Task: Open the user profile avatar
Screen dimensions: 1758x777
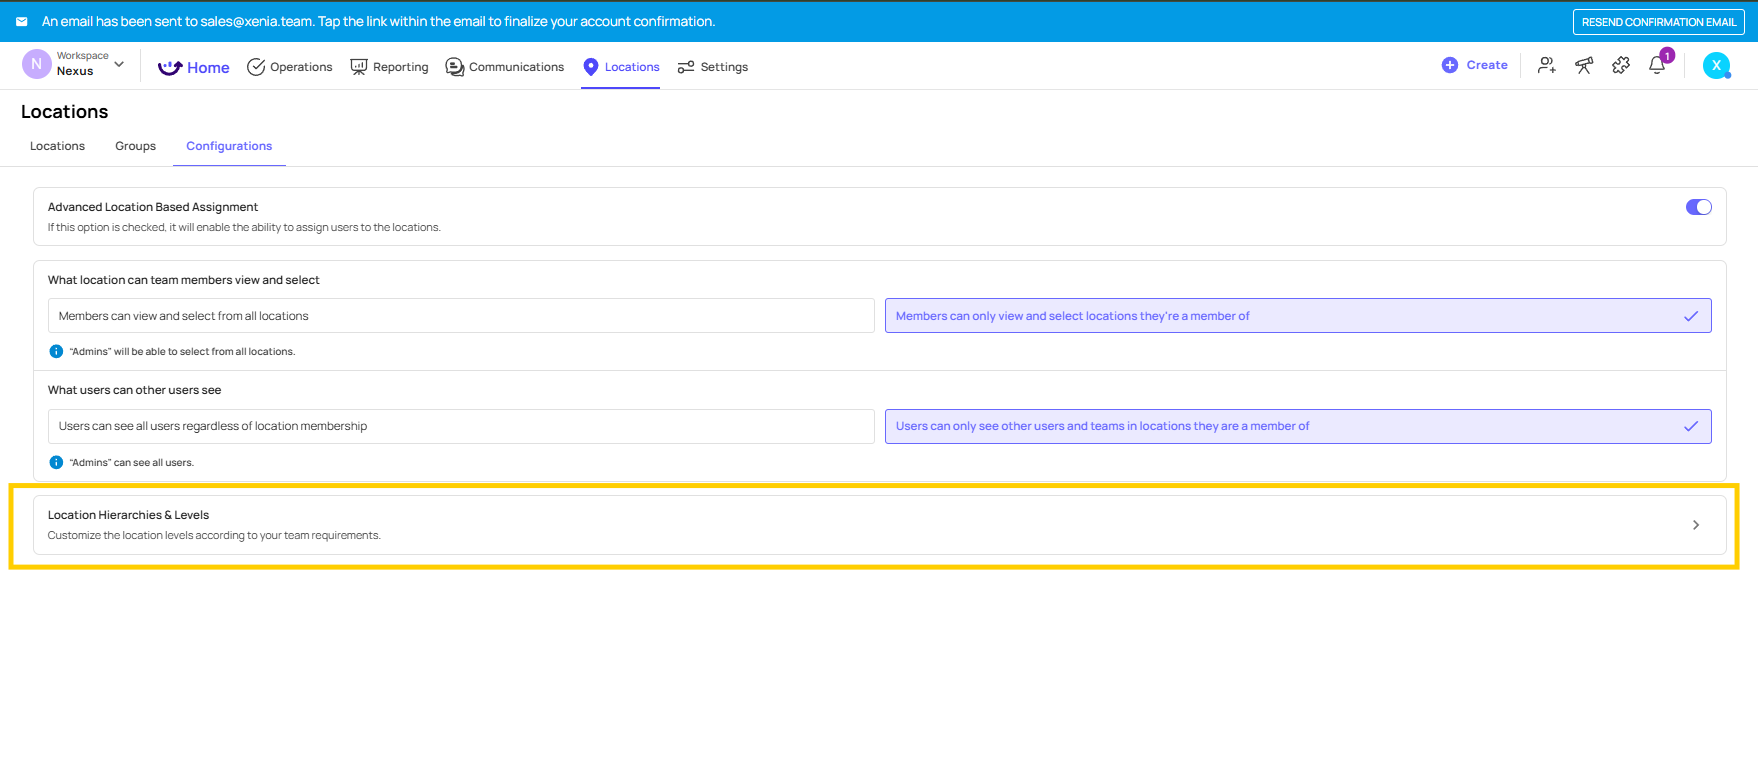Action: click(x=1716, y=66)
